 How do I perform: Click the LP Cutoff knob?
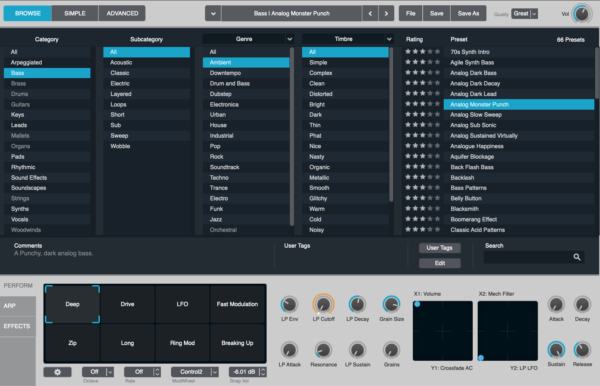(x=323, y=304)
